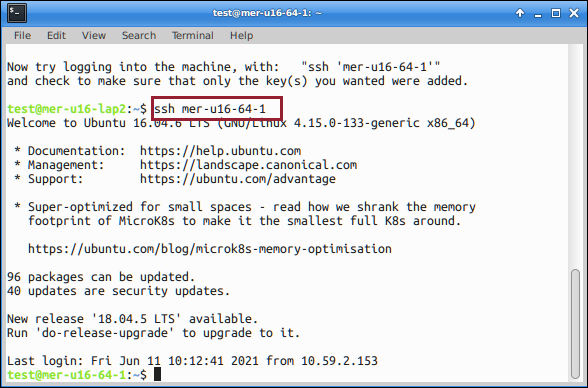Viewport: 588px width, 388px height.
Task: Click the 'Support:' label
Action: (56, 179)
